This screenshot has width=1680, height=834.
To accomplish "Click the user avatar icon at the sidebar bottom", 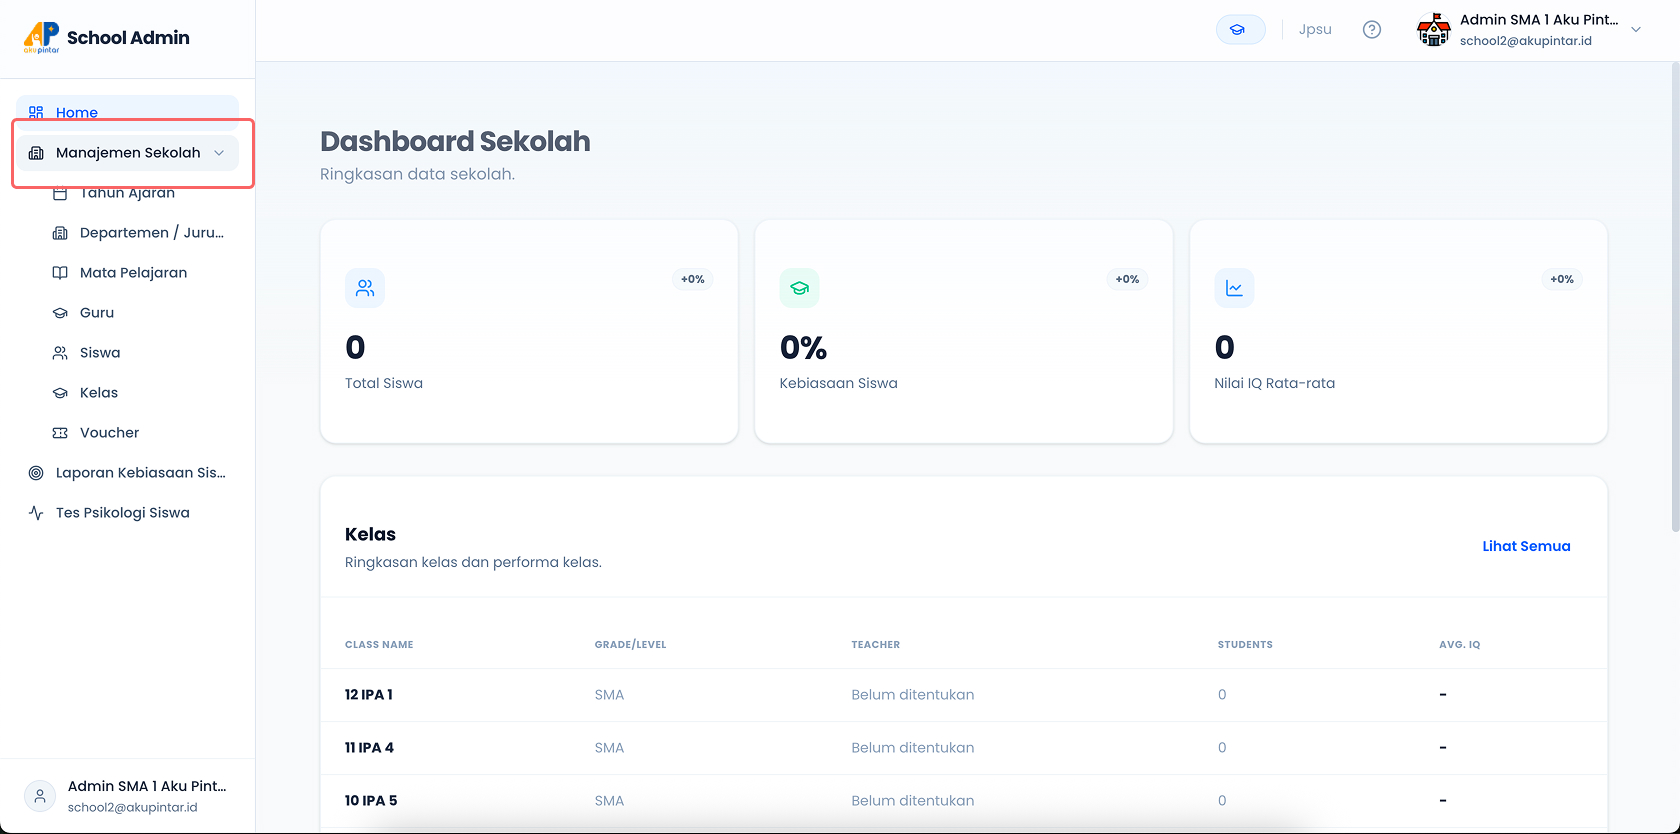I will click(40, 796).
